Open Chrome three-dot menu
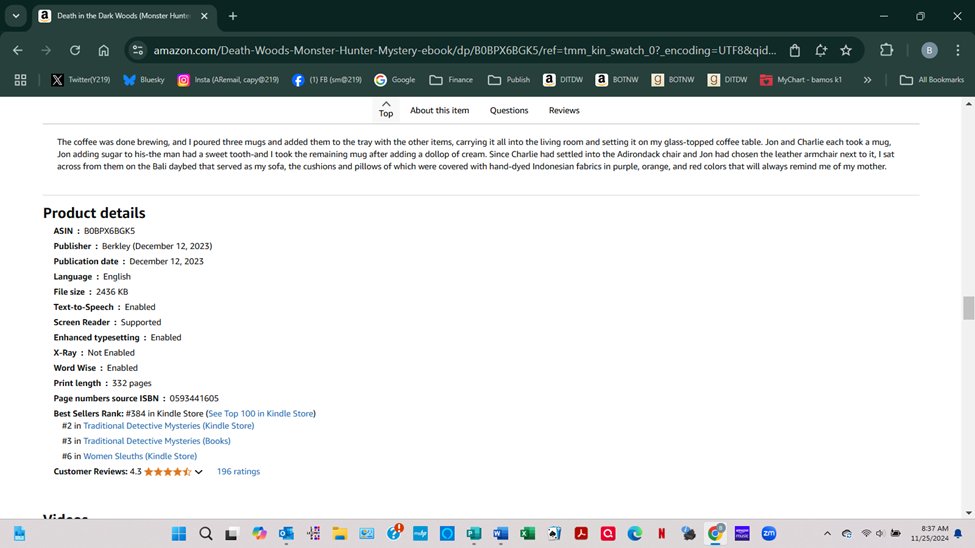This screenshot has width=975, height=548. [958, 50]
